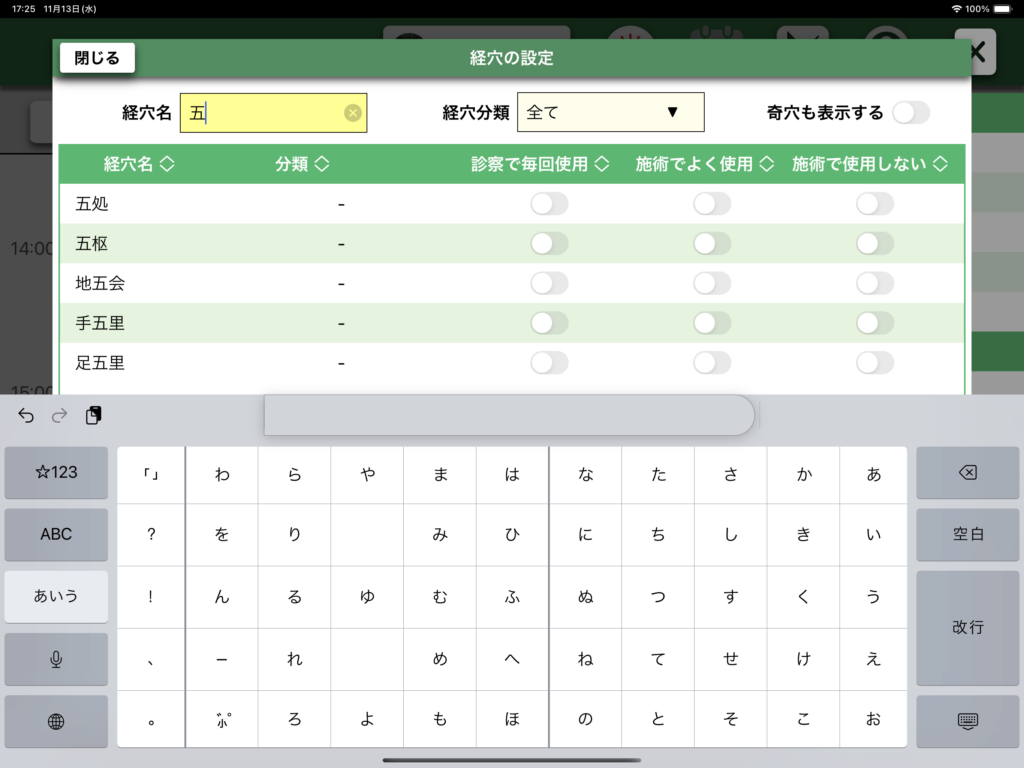Toggle 診察で毎回使用 for 五処
This screenshot has width=1024, height=768.
(549, 204)
